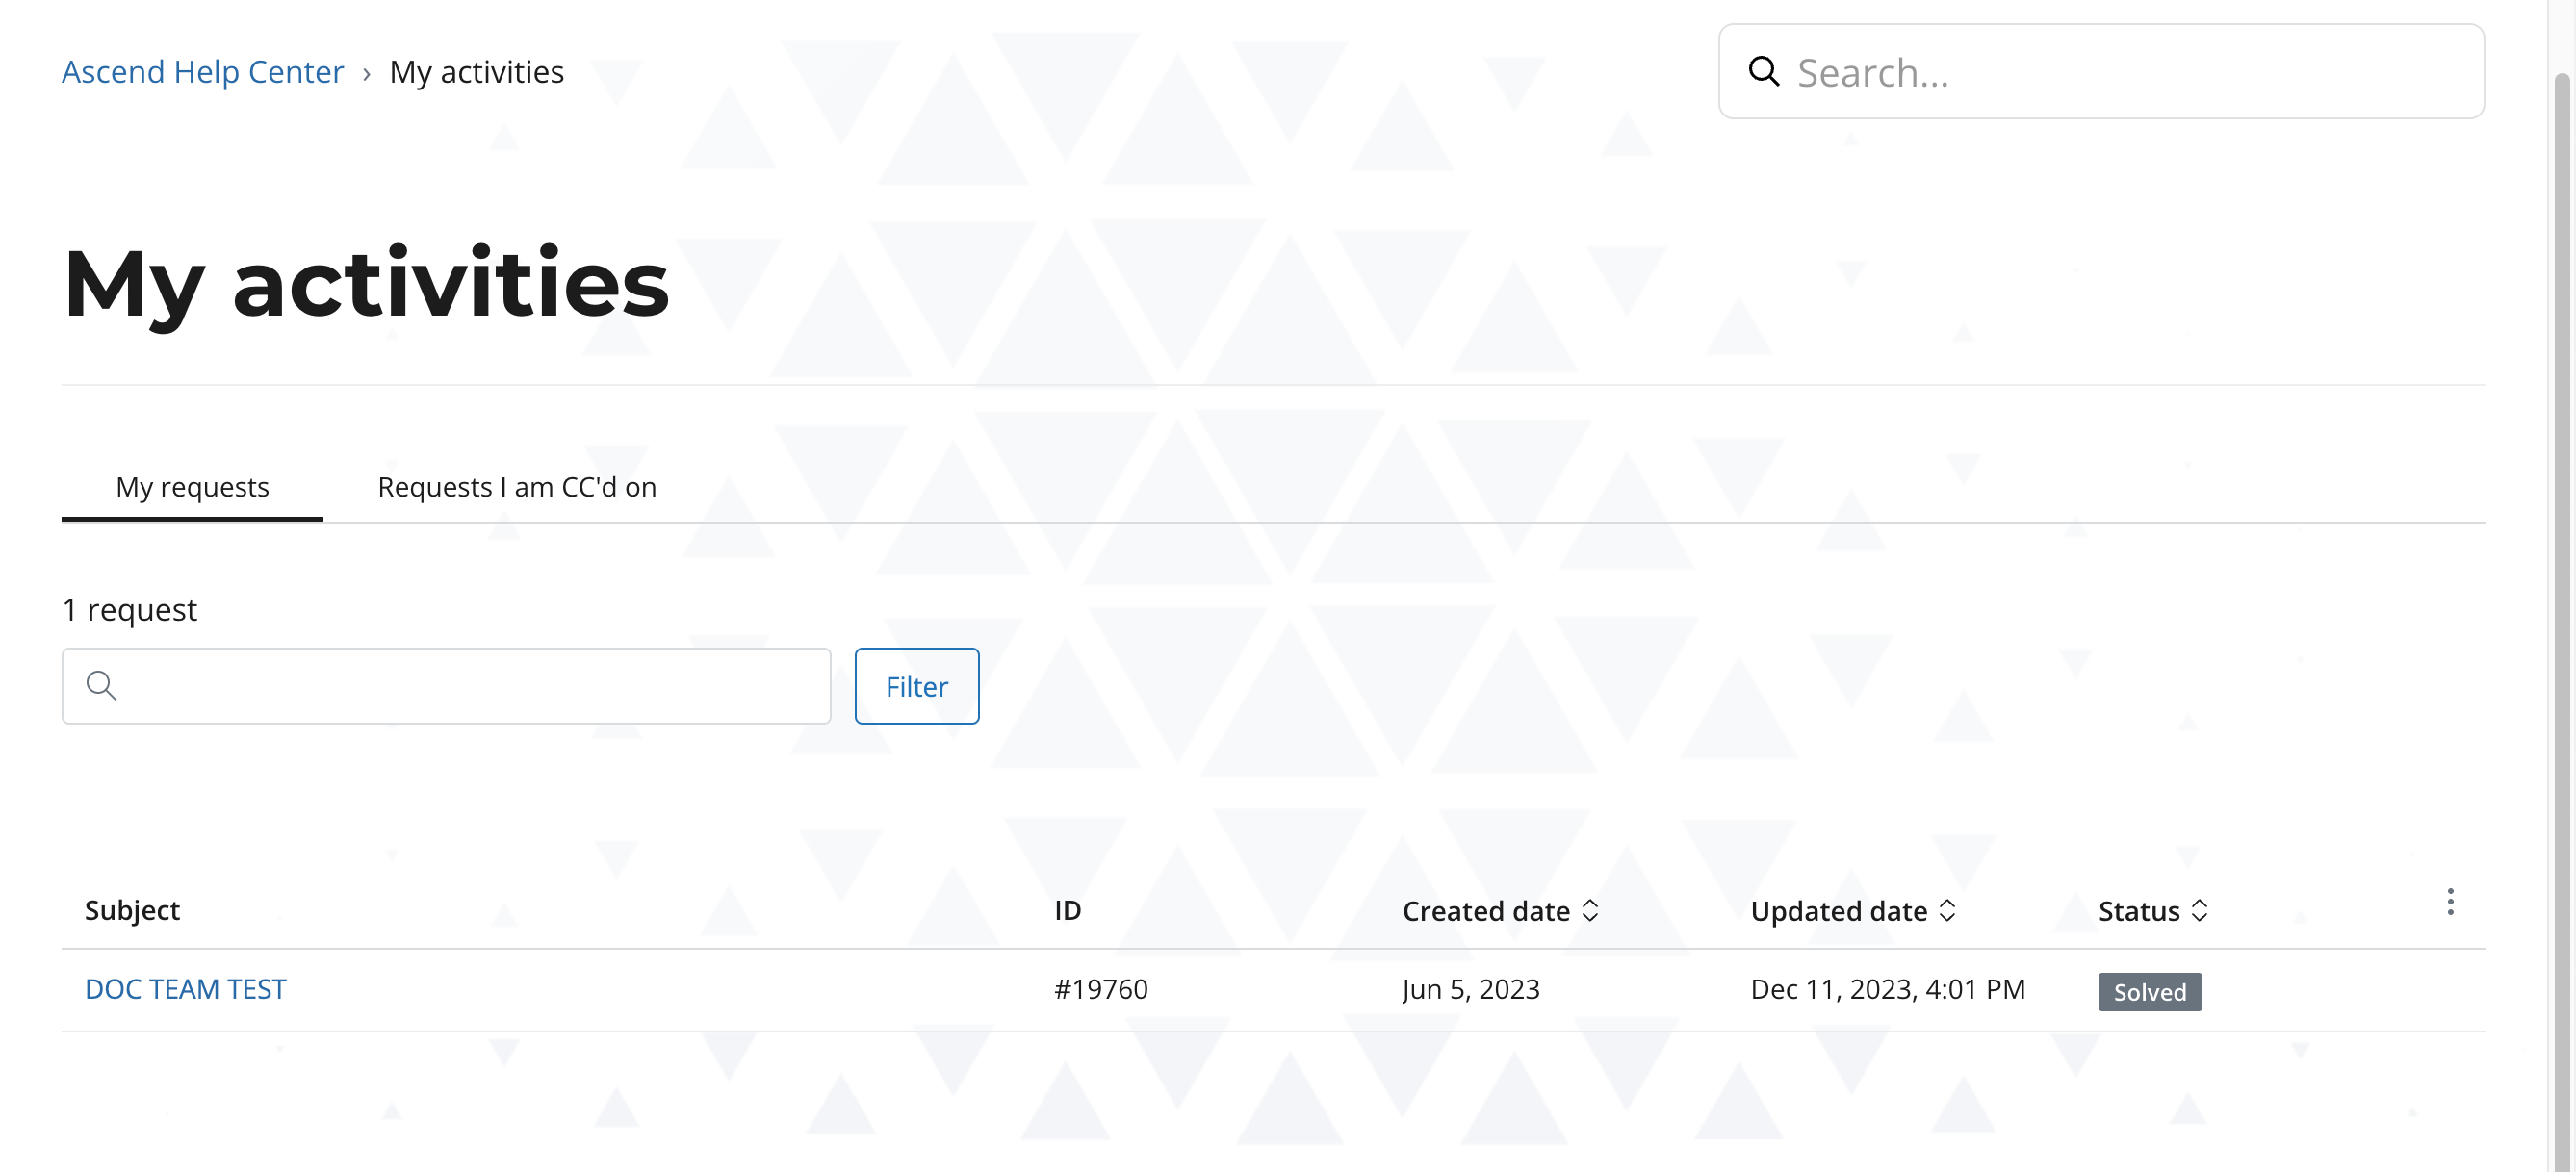Open the three-dot column options menu
Image resolution: width=2576 pixels, height=1172 pixels.
tap(2450, 902)
